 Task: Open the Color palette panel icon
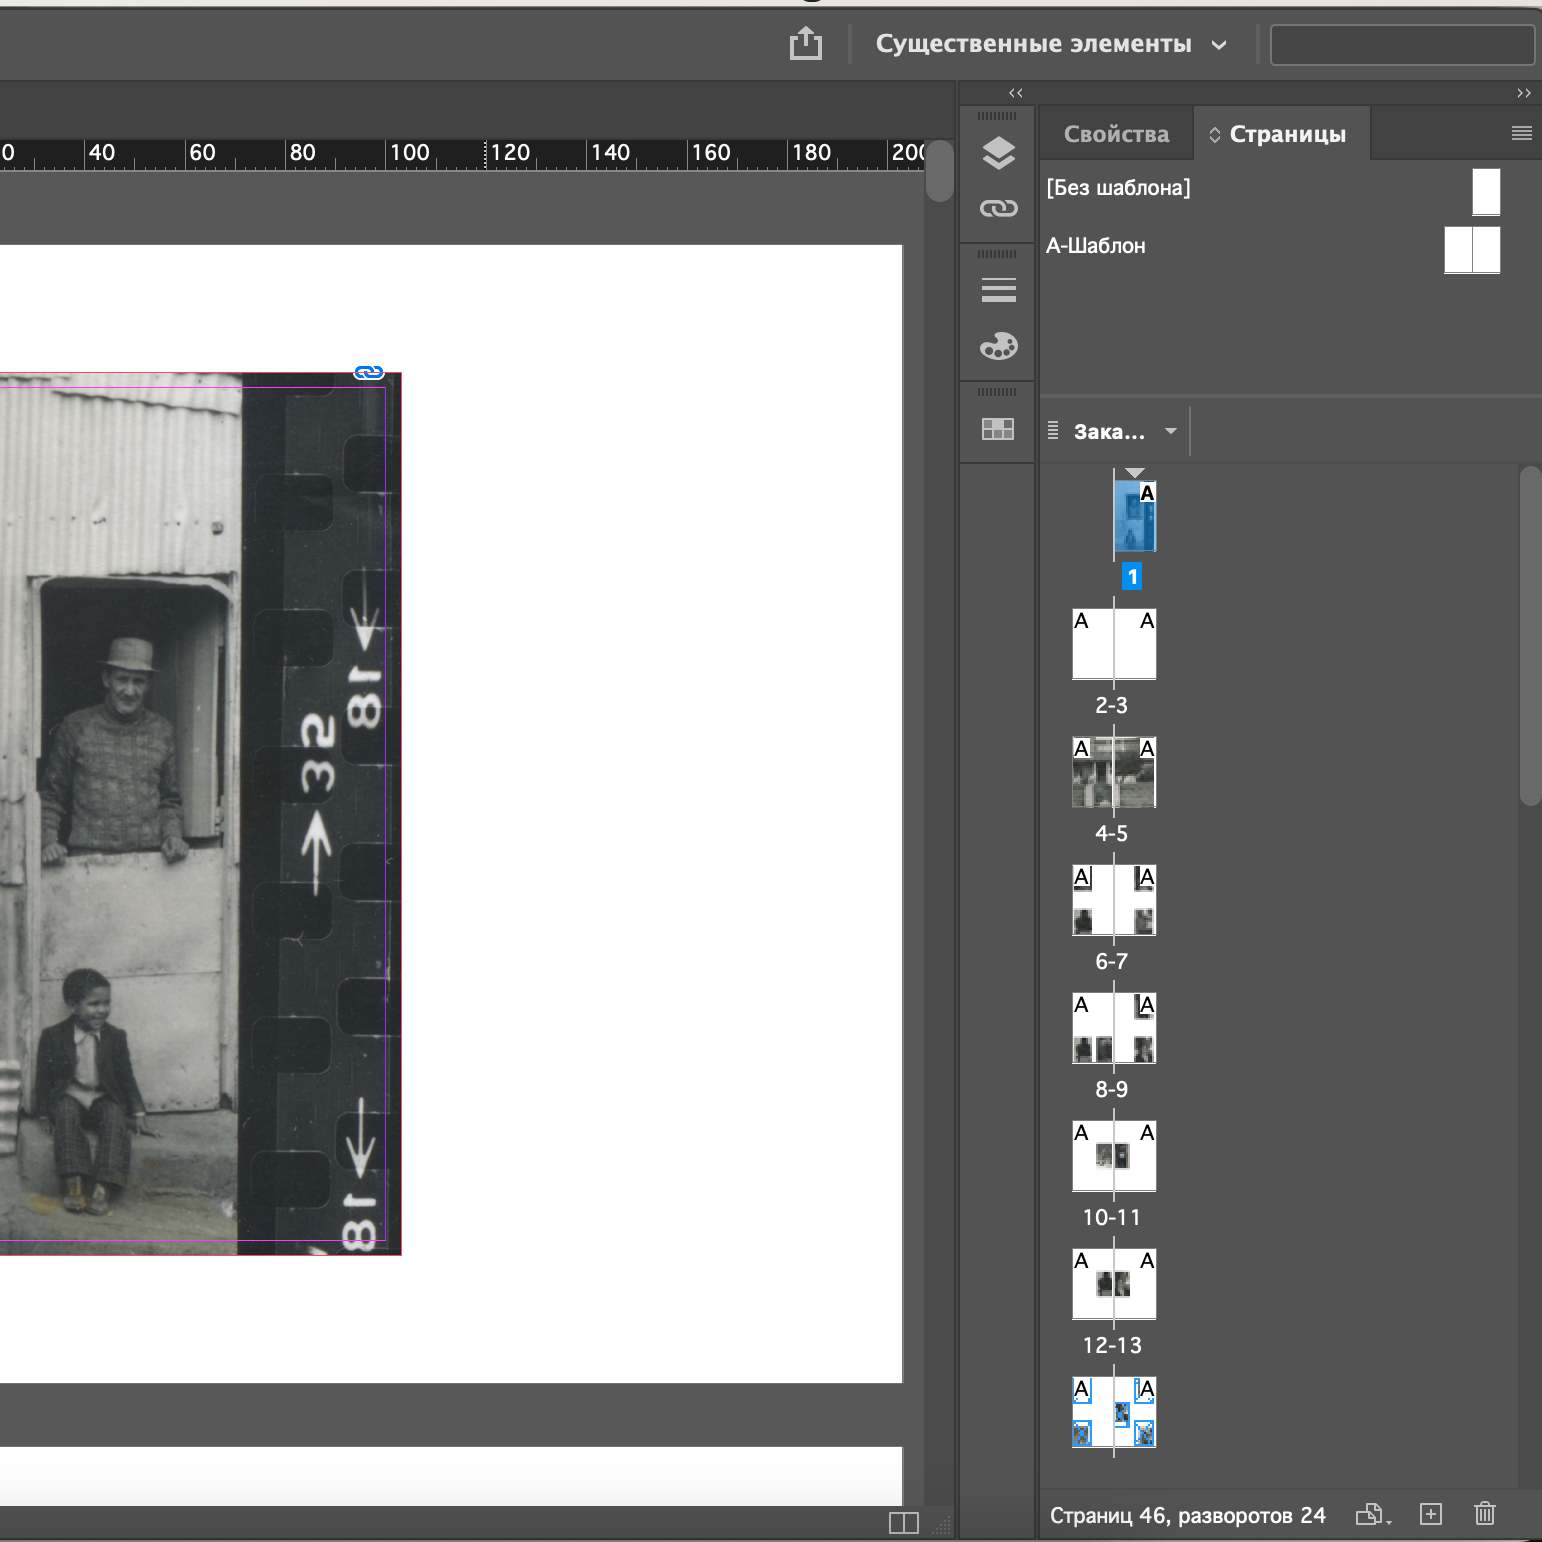(x=998, y=346)
